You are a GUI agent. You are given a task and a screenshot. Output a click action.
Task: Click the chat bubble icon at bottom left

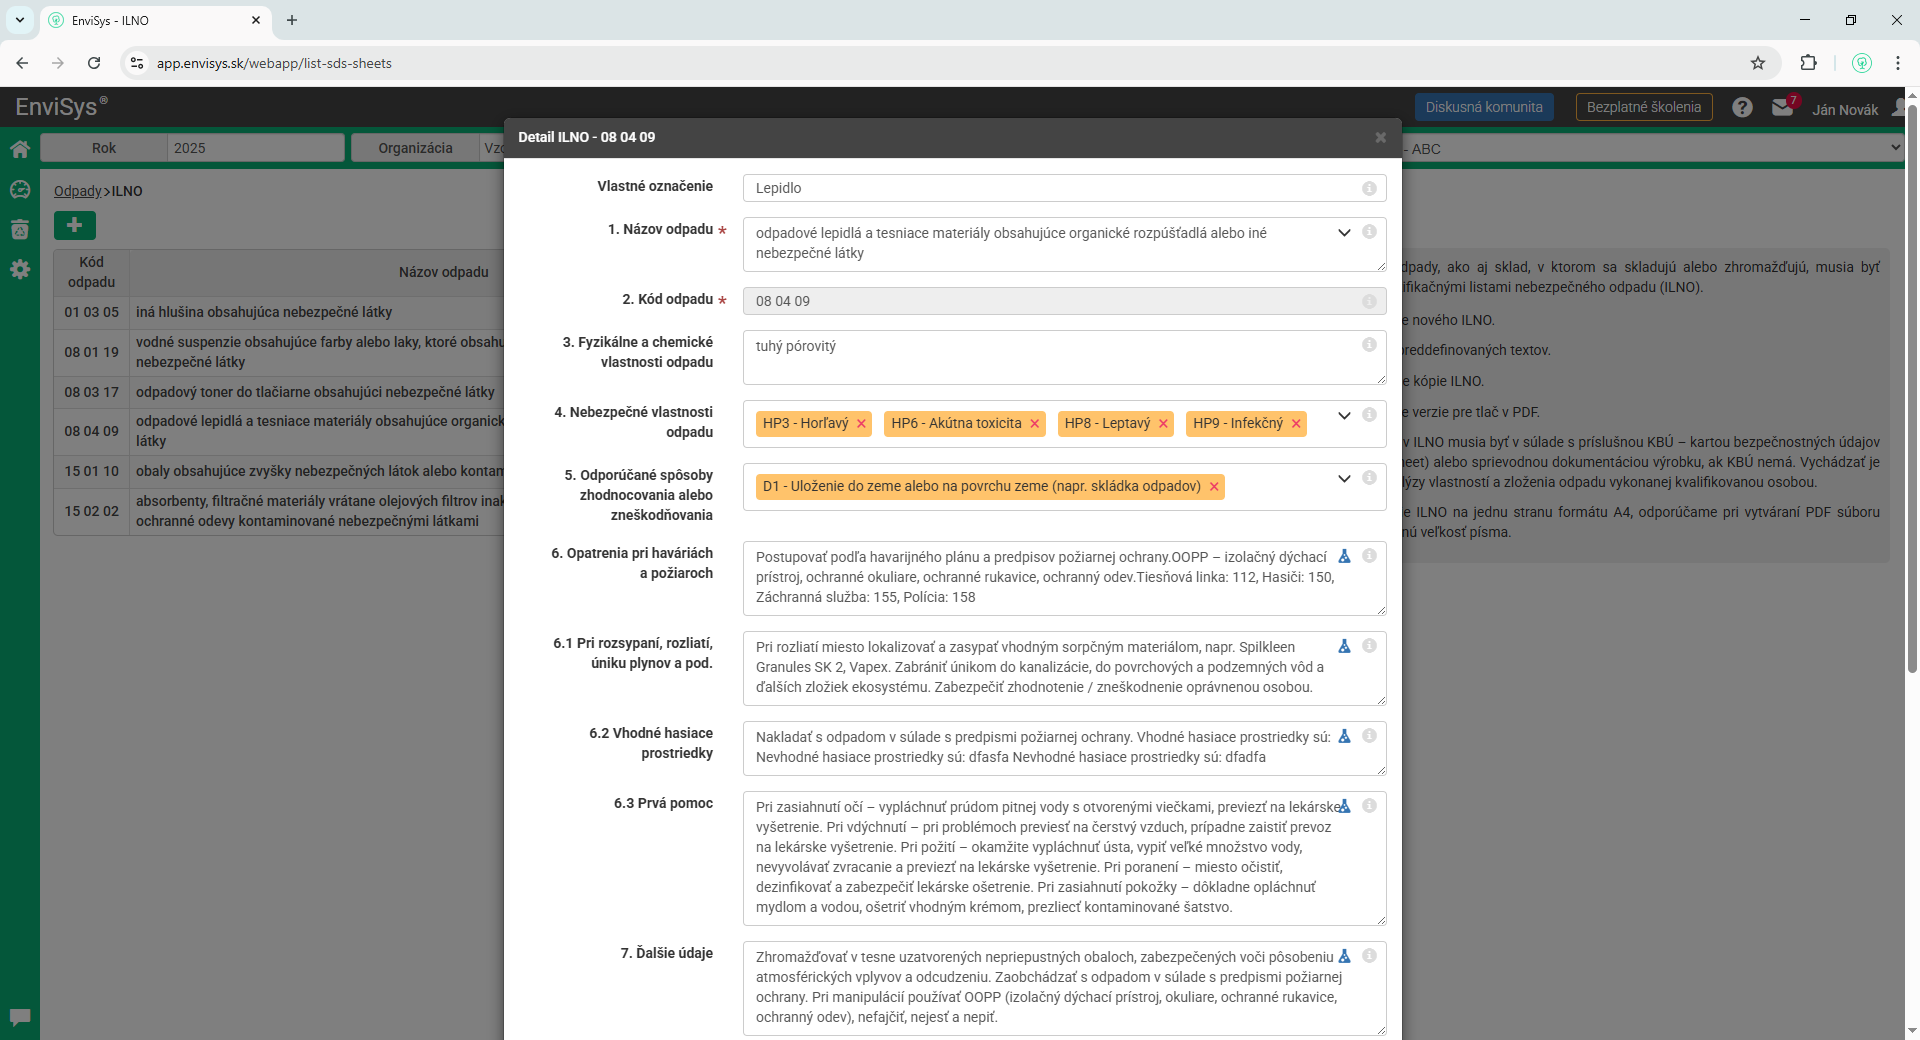click(20, 1017)
